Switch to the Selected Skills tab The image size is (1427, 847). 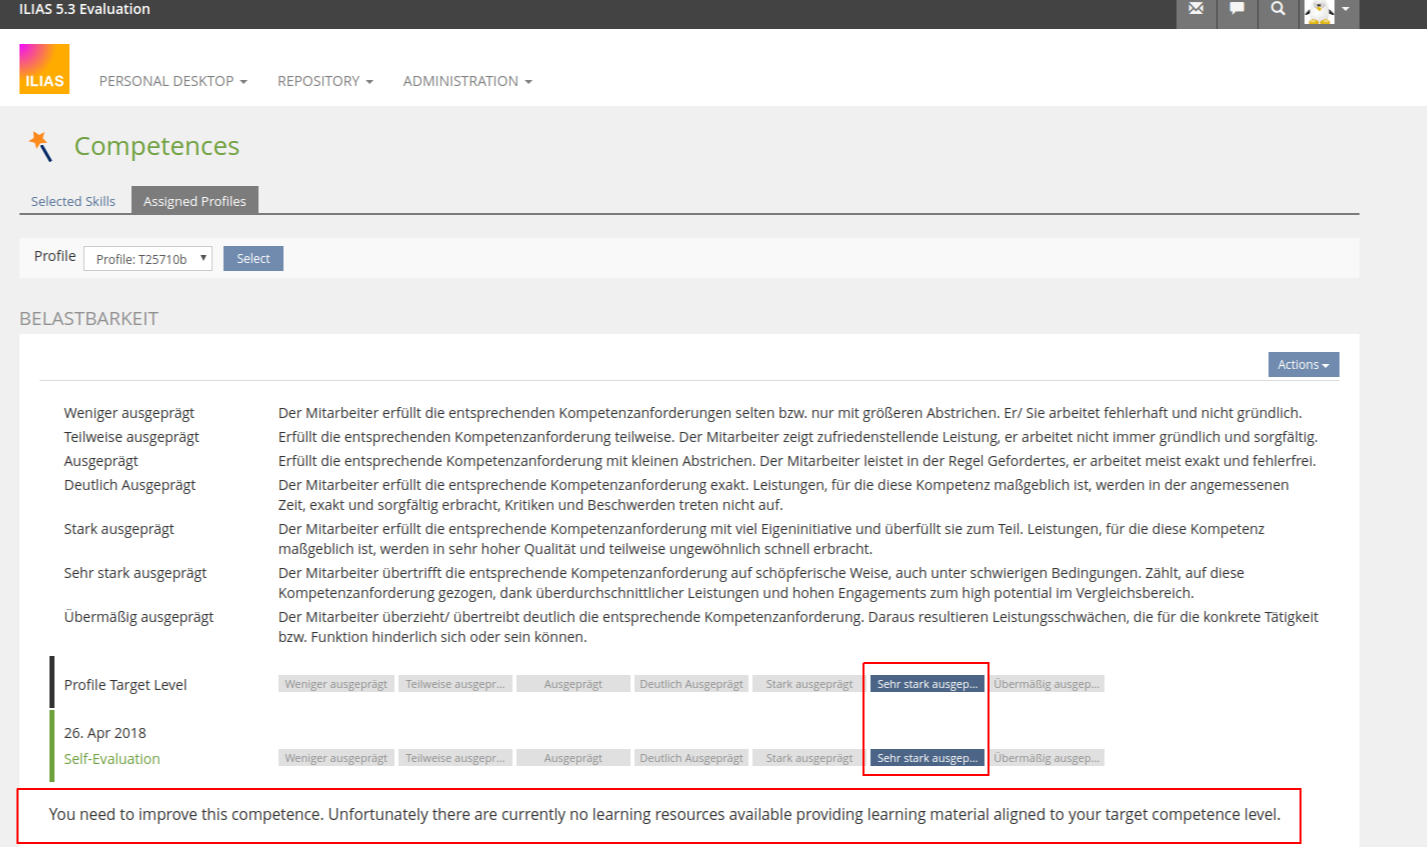coord(73,201)
